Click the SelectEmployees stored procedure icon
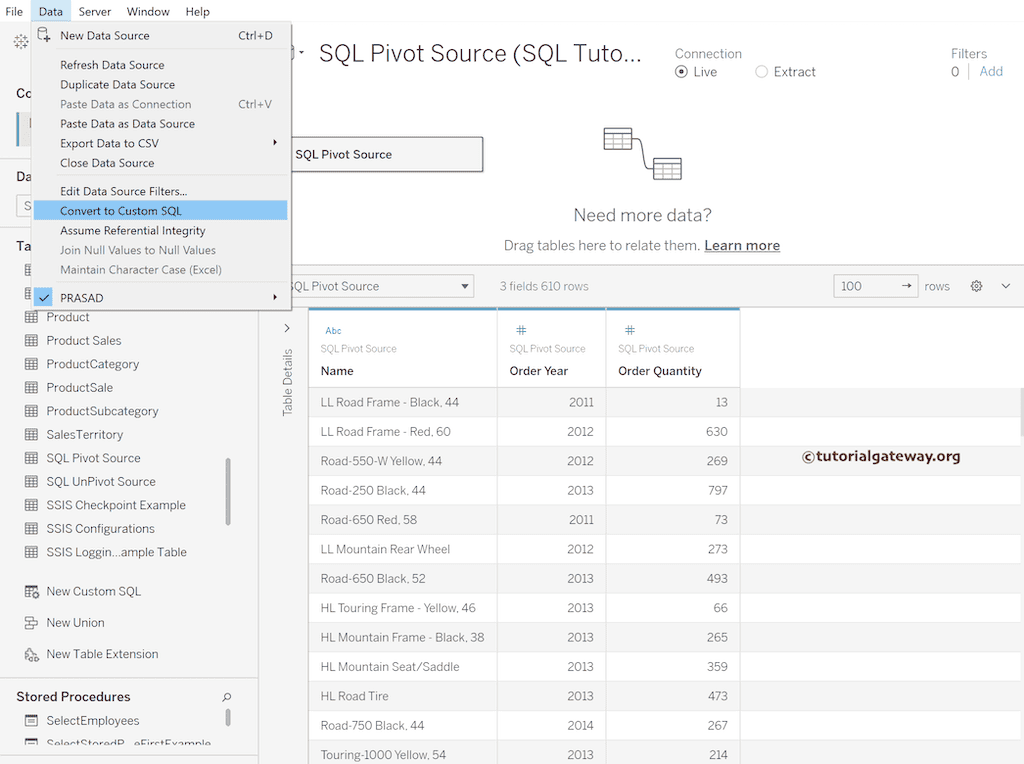Image resolution: width=1024 pixels, height=764 pixels. click(x=31, y=721)
